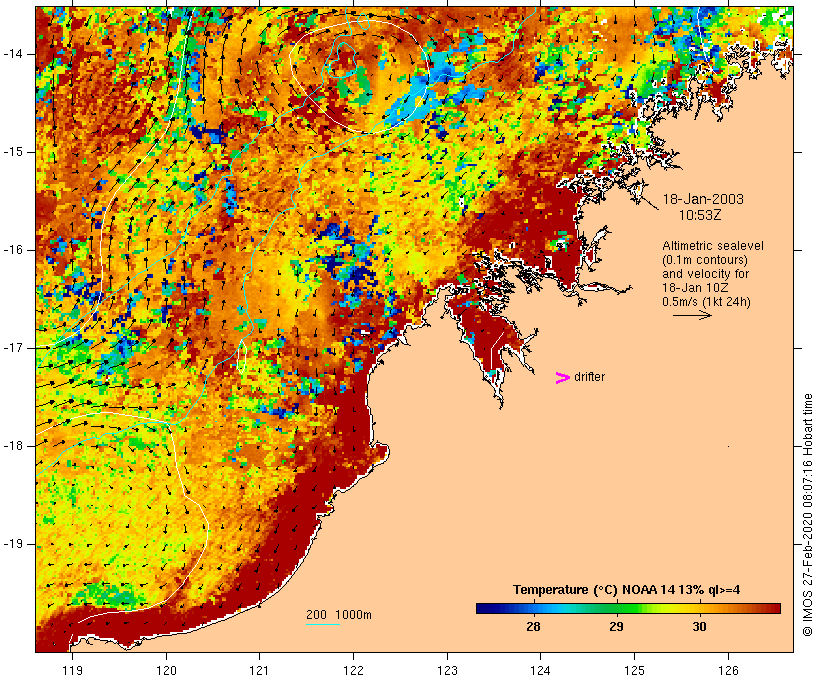Click the '29' label on temperature scale
The width and height of the screenshot is (820, 680).
[617, 626]
